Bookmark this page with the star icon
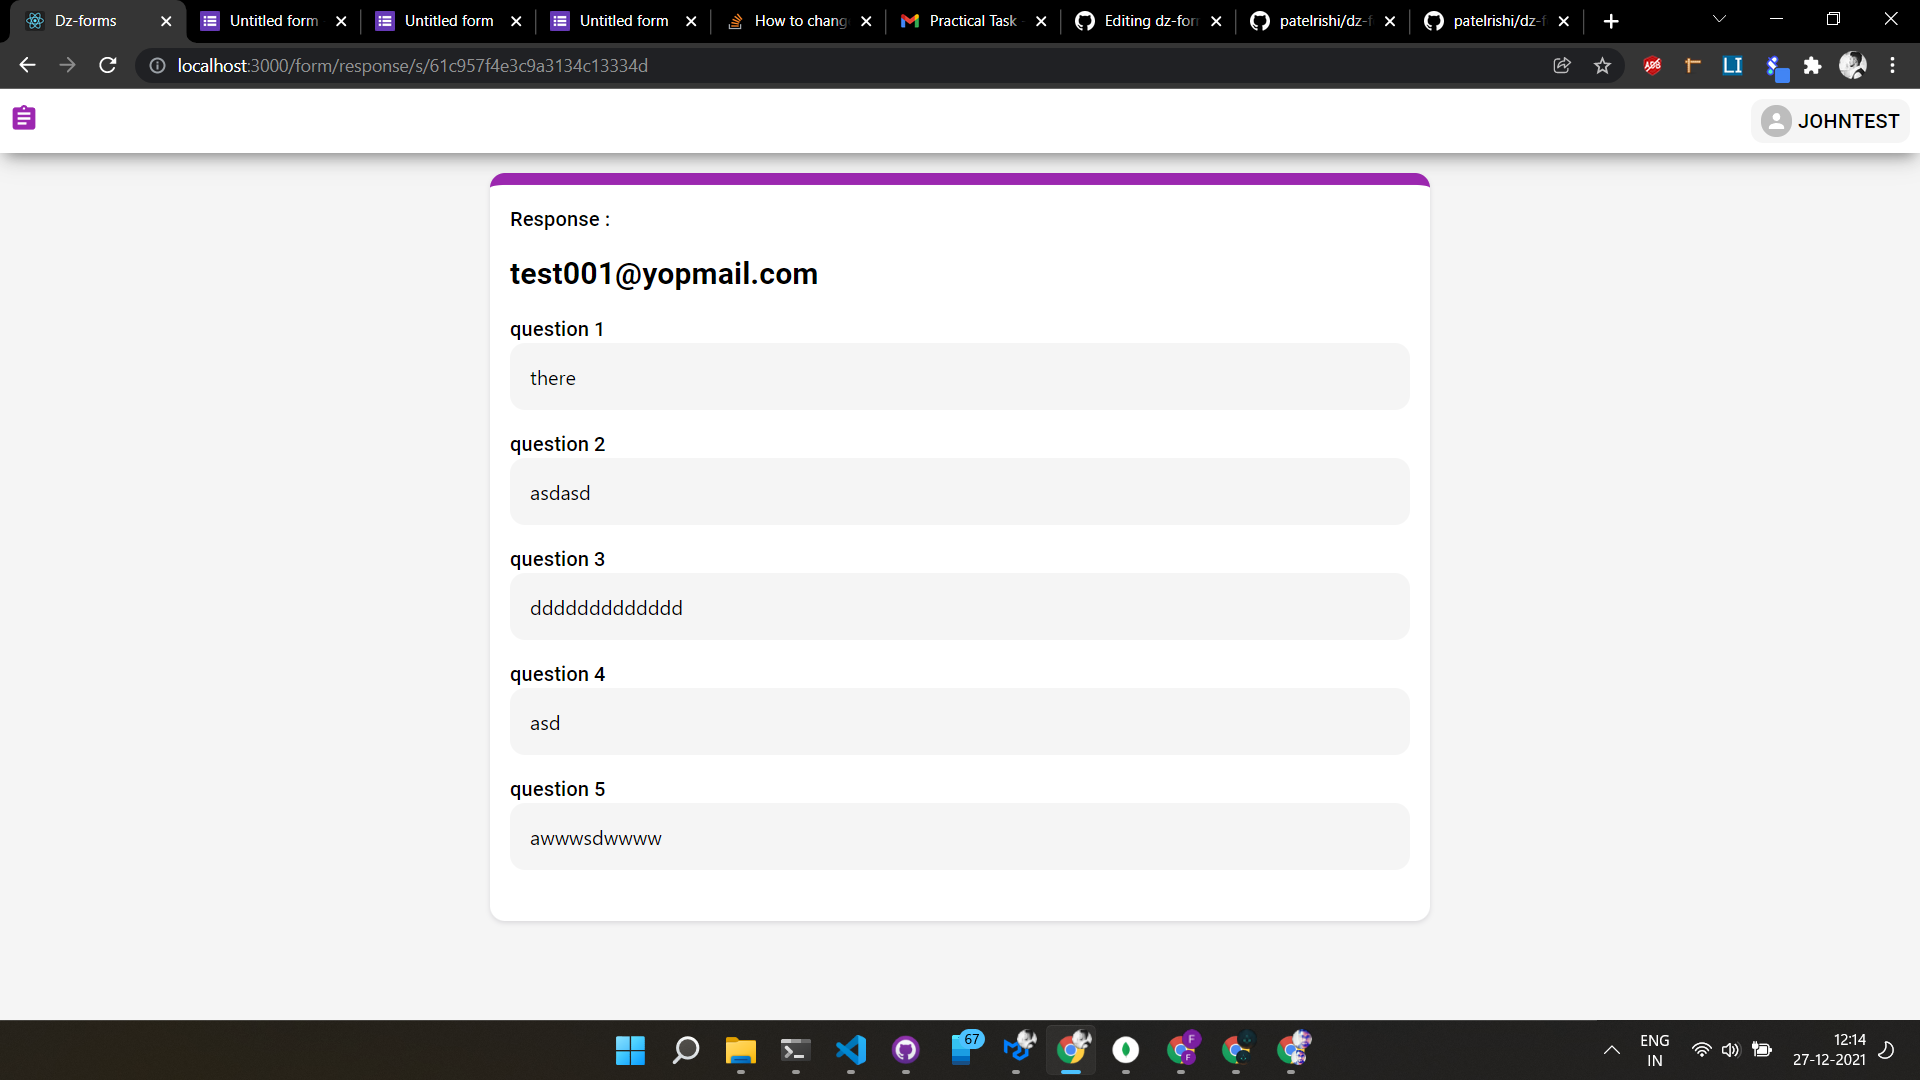Image resolution: width=1920 pixels, height=1080 pixels. click(x=1603, y=65)
